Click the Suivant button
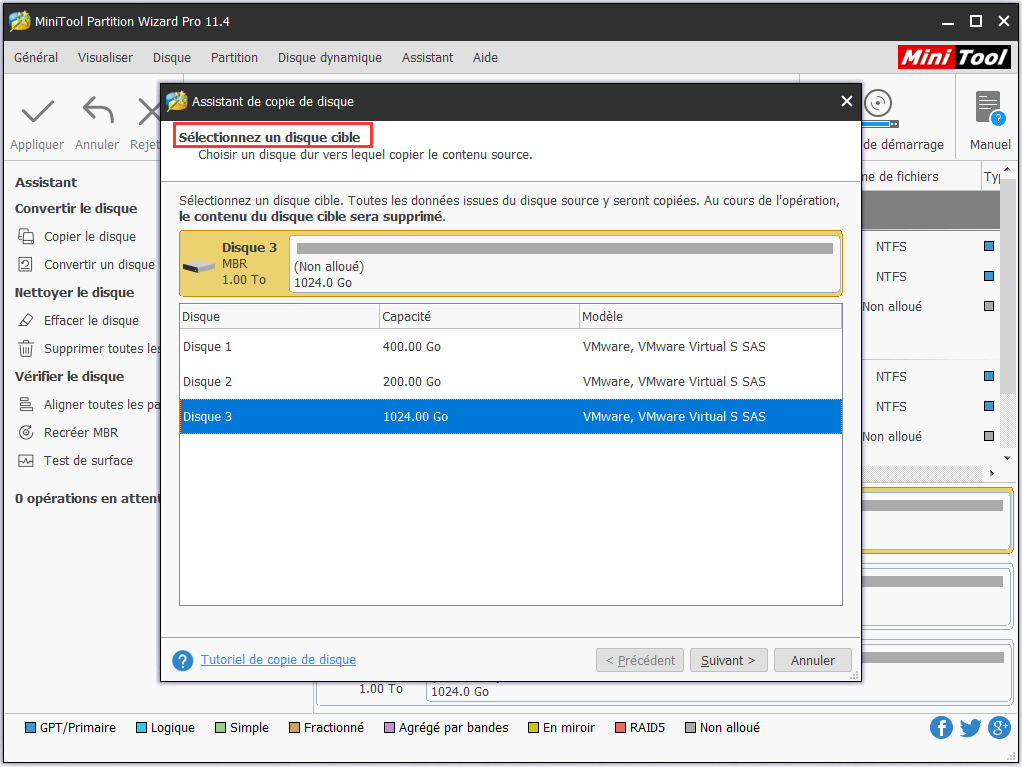Screen dimensions: 1022x767 [x=728, y=661]
